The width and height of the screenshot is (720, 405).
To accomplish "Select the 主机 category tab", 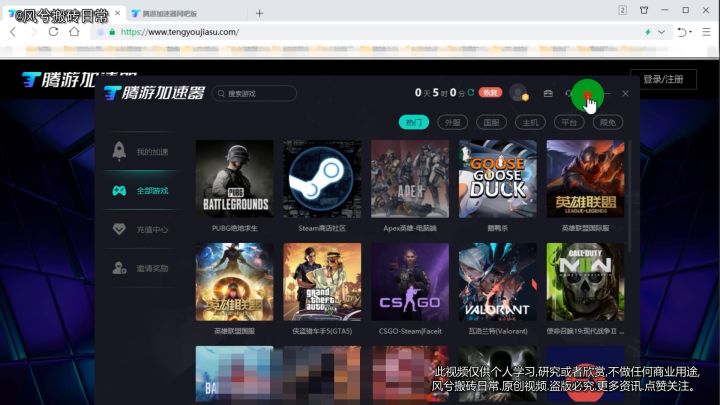I will pyautogui.click(x=530, y=123).
